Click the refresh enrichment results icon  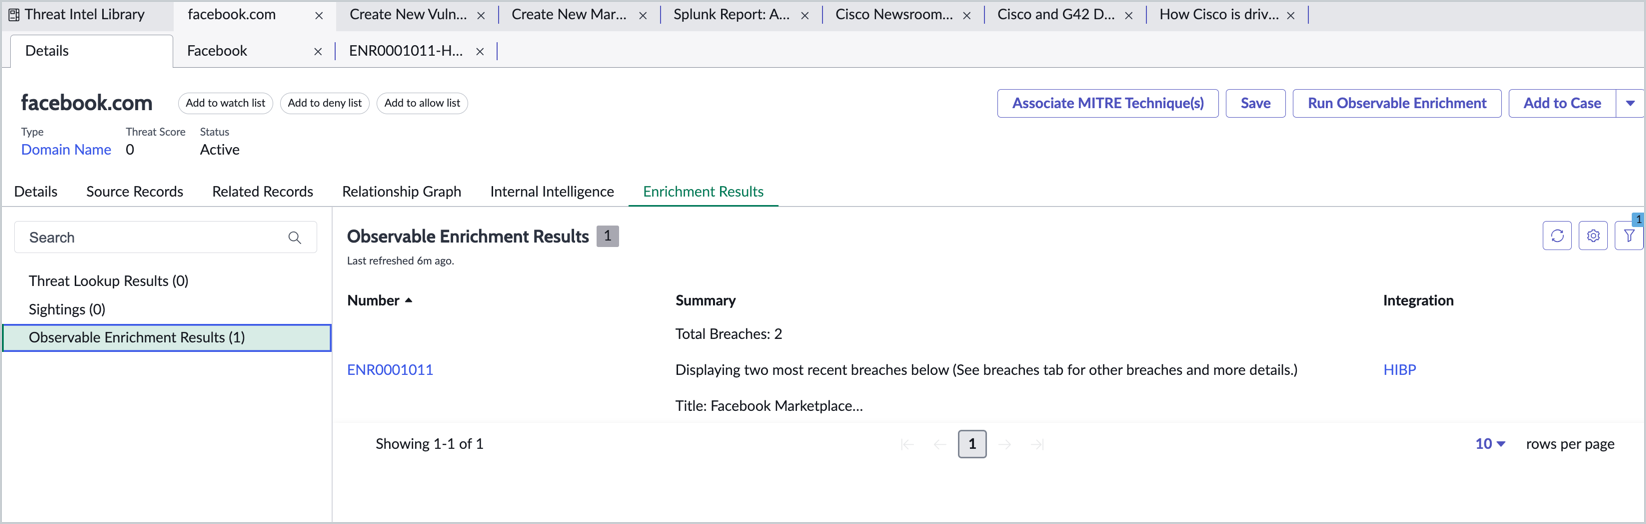click(1557, 236)
